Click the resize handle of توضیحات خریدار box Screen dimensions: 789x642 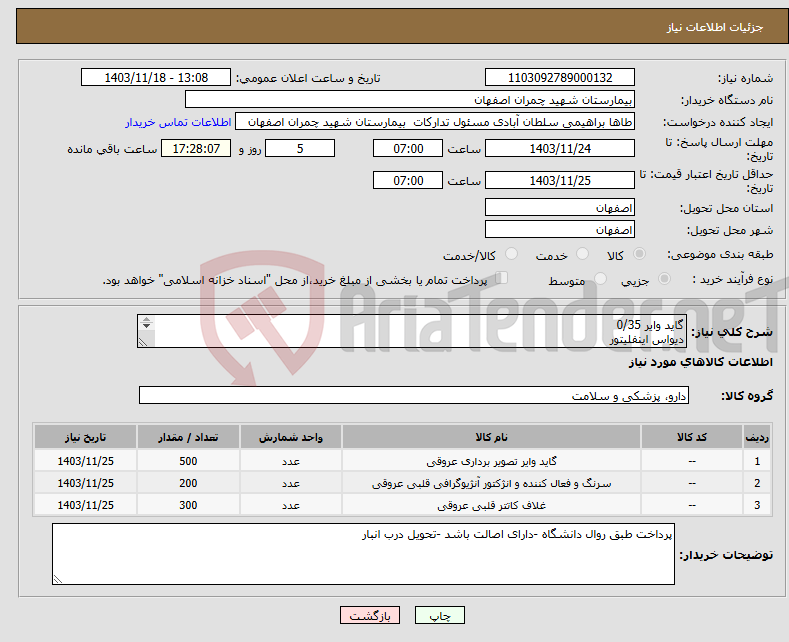tap(58, 580)
